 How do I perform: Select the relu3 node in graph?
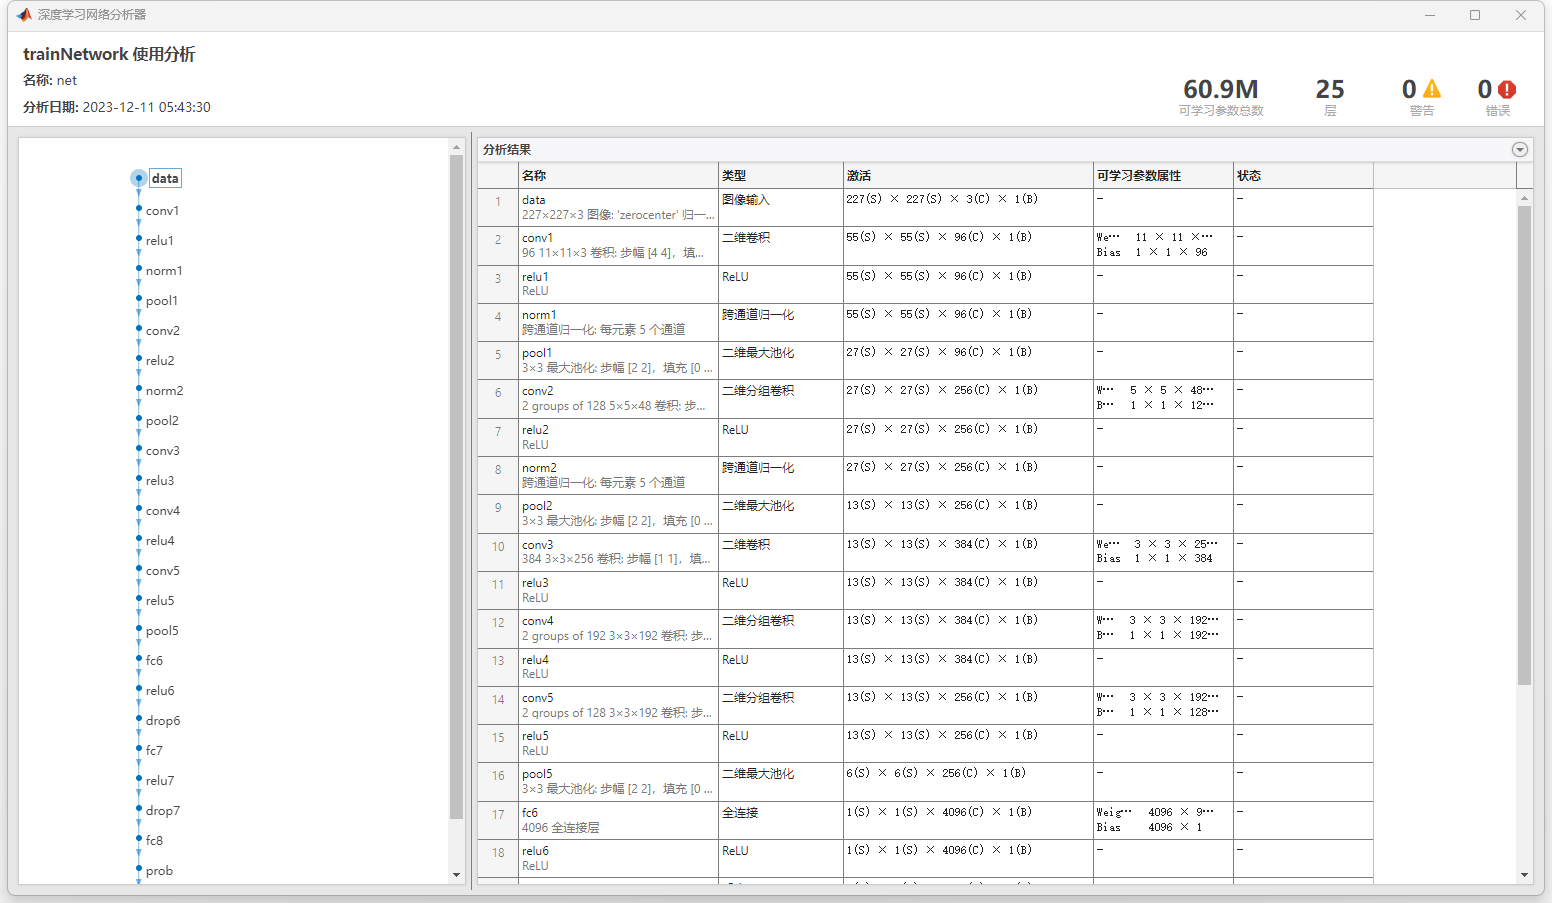(x=160, y=481)
